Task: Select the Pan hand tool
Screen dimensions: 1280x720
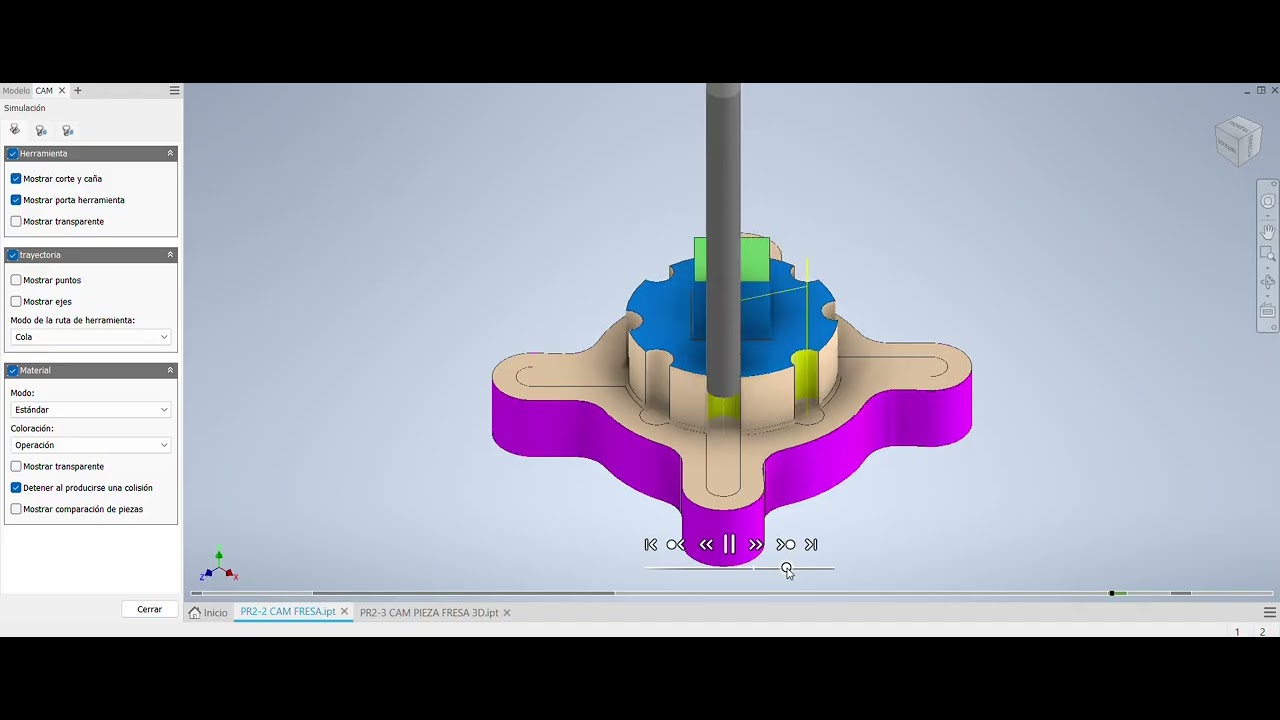Action: tap(1268, 231)
